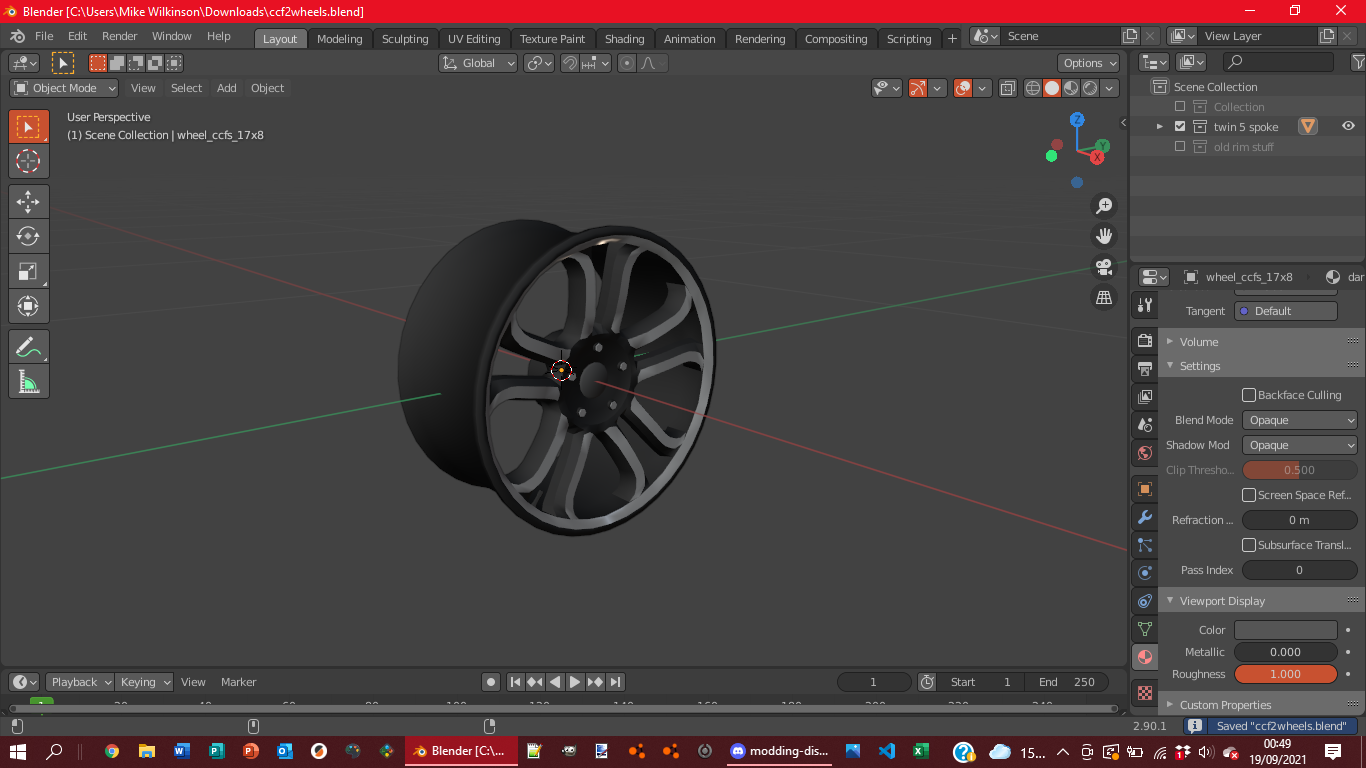Click the Cursor tool icon
The width and height of the screenshot is (1366, 768).
(28, 161)
